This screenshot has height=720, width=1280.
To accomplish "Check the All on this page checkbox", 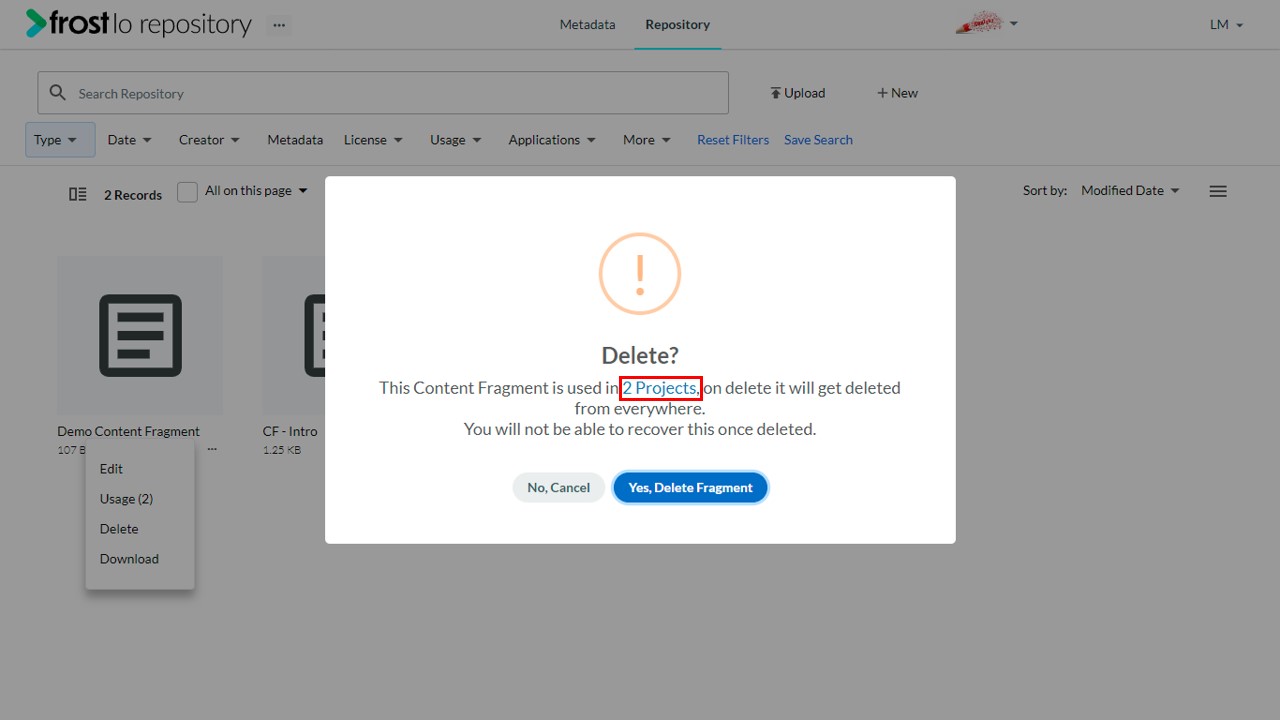I will (187, 192).
